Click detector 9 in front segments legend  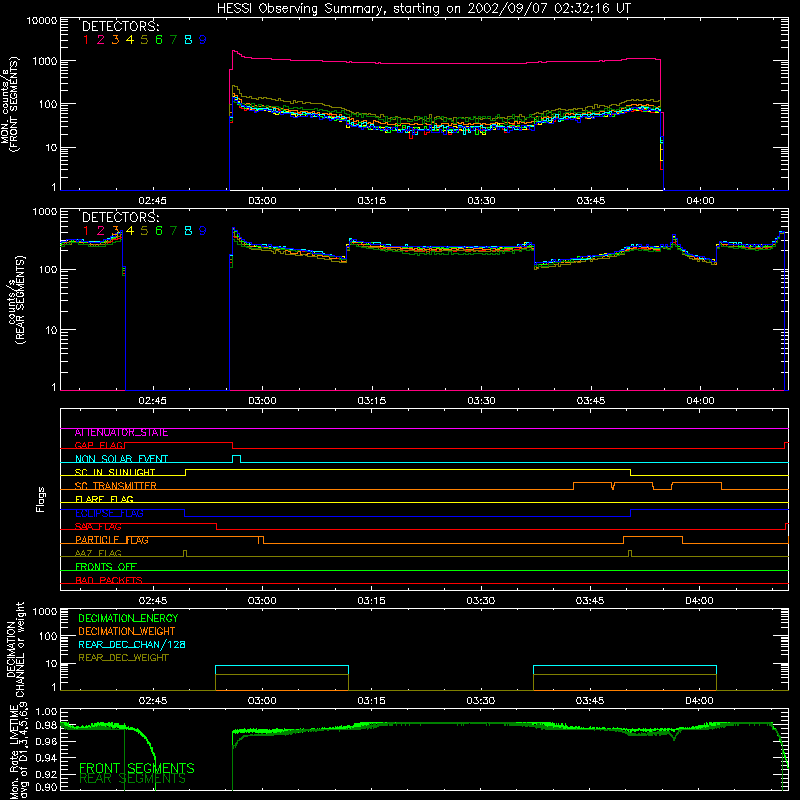(203, 40)
